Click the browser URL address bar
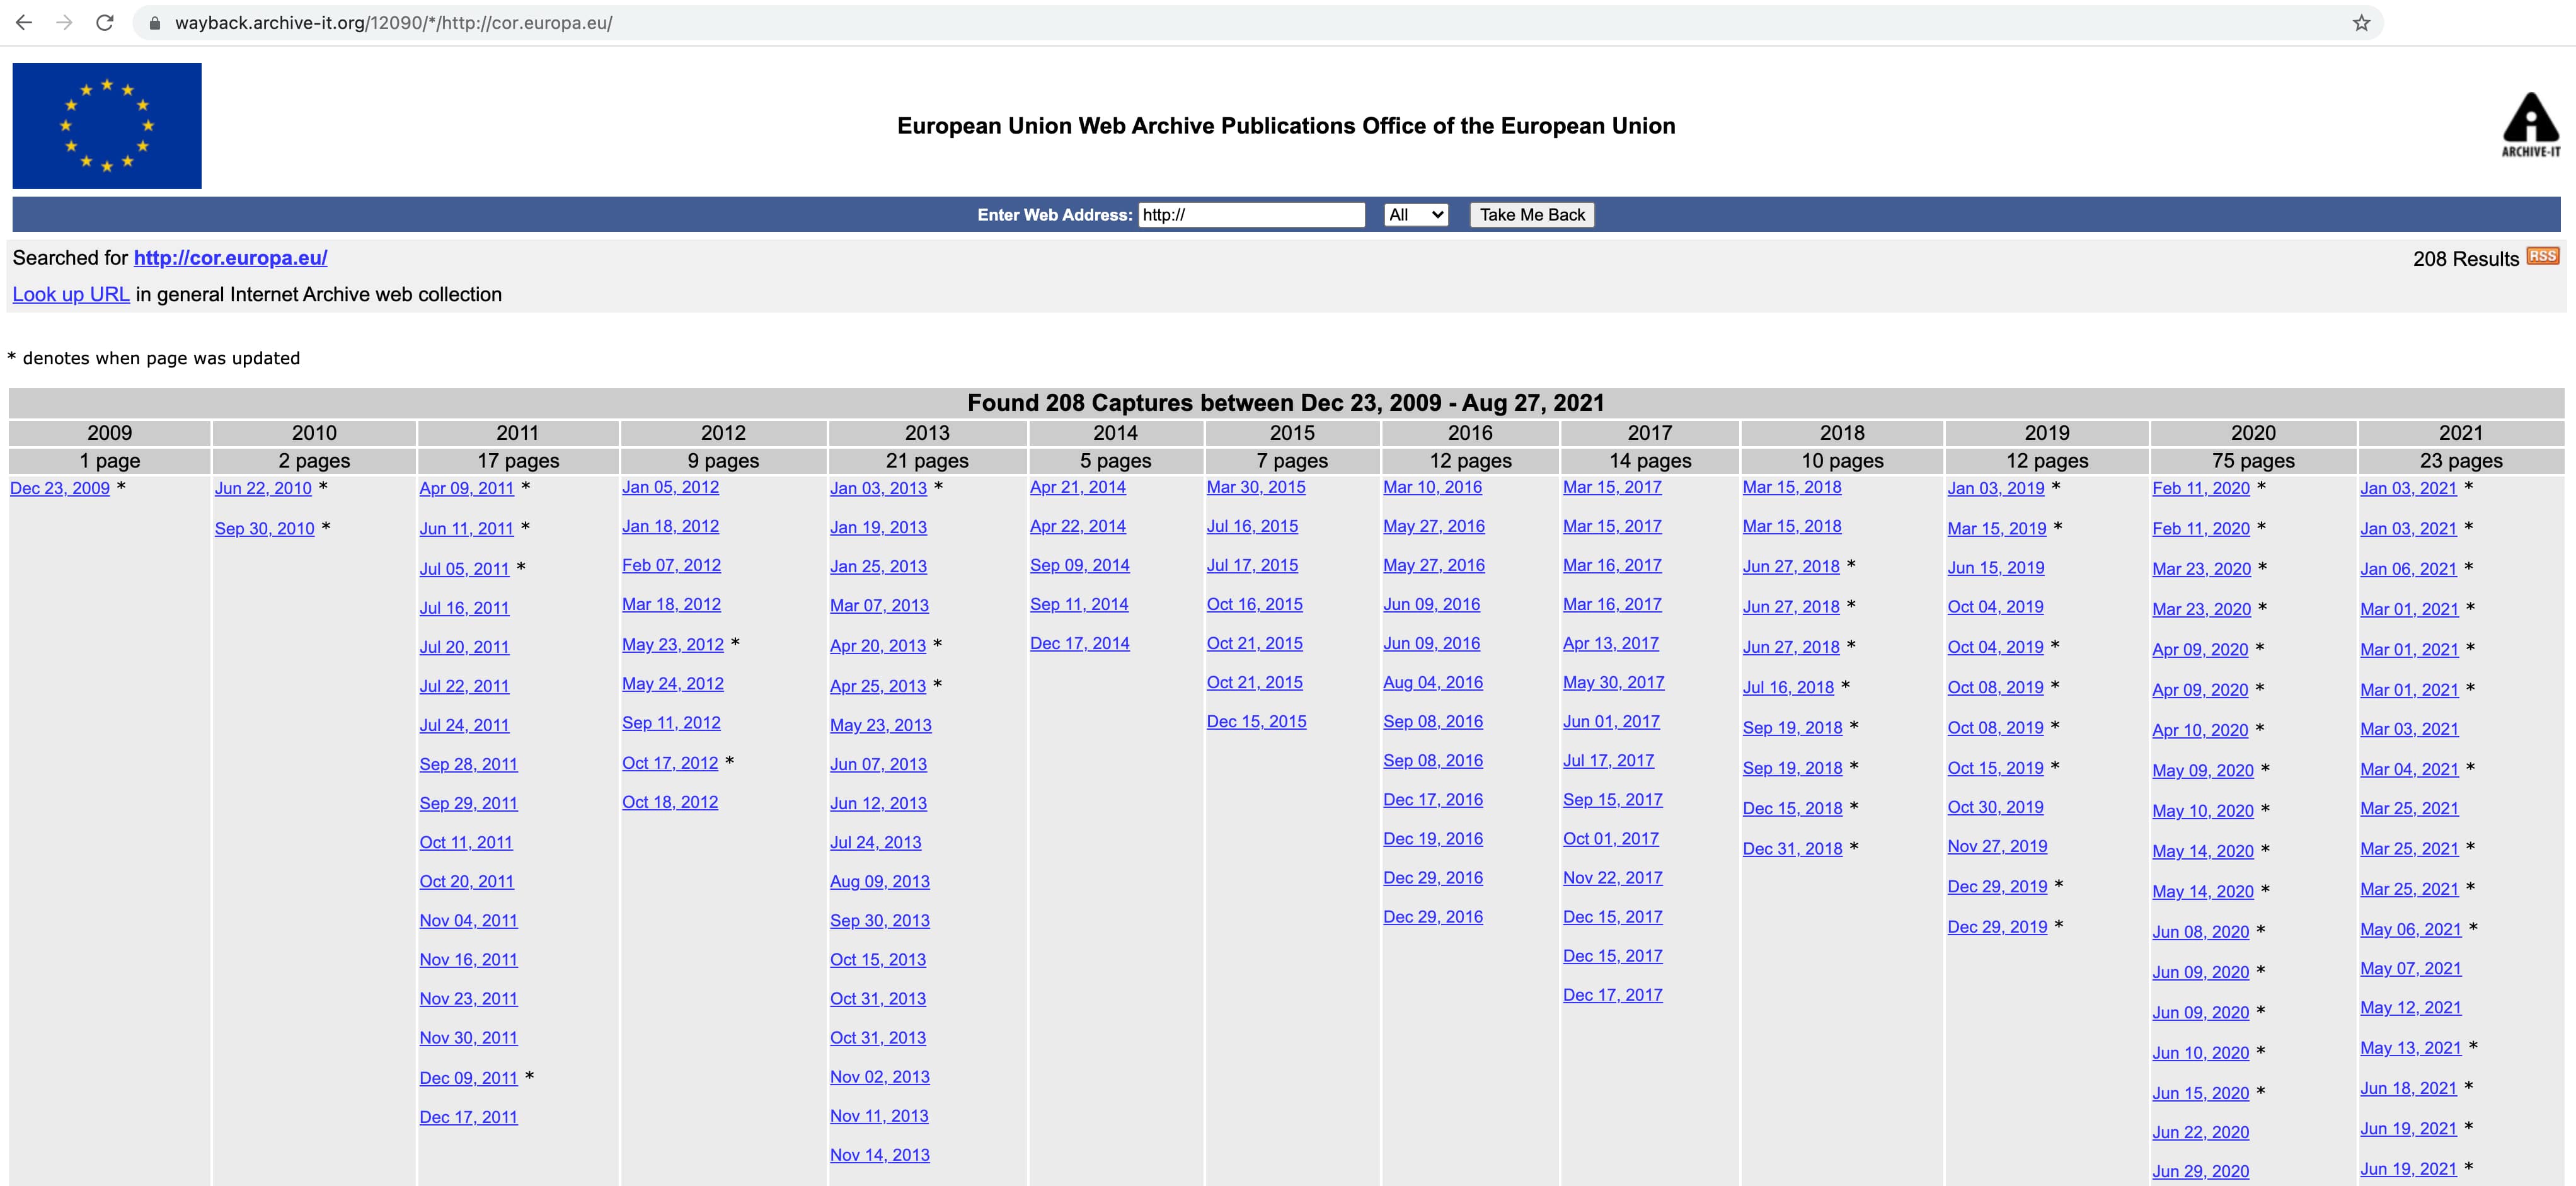 click(1200, 23)
